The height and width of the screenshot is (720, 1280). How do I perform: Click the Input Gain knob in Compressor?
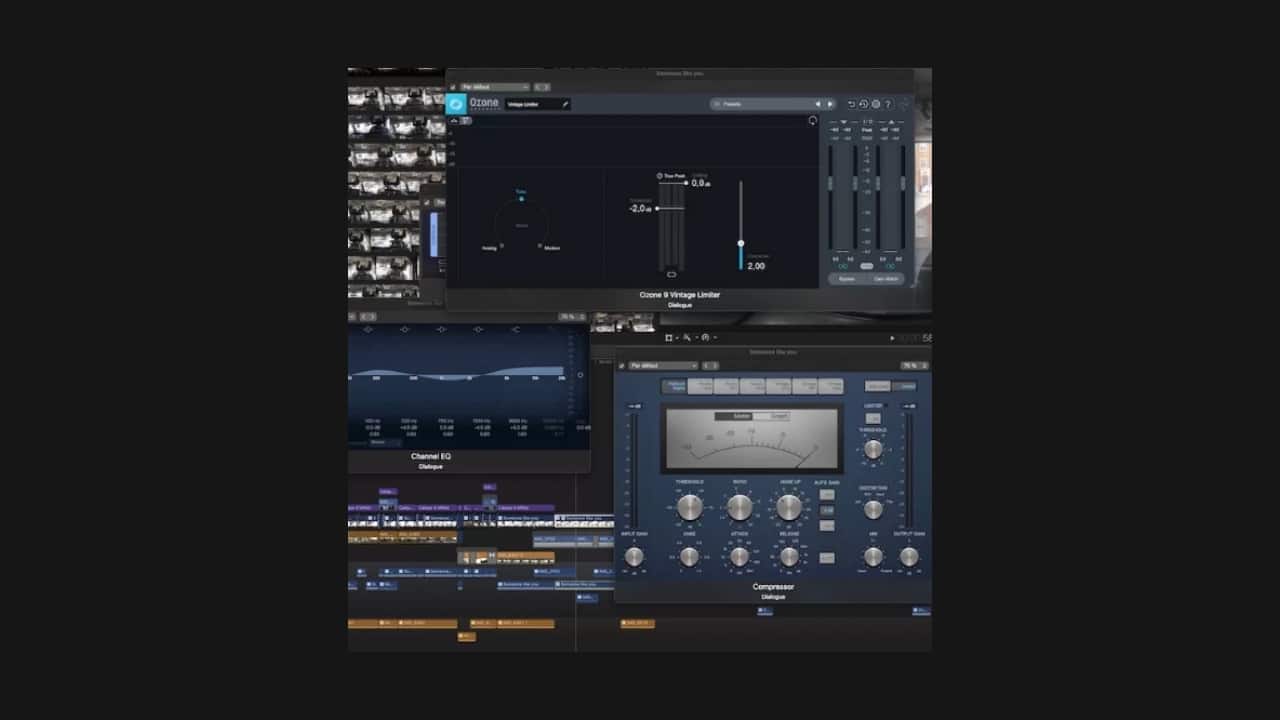[x=634, y=556]
